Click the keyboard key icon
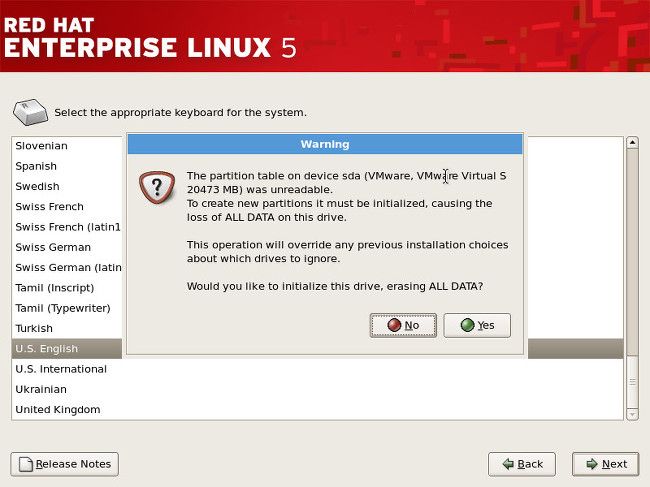Screen dimensions: 650x487 click(30, 112)
